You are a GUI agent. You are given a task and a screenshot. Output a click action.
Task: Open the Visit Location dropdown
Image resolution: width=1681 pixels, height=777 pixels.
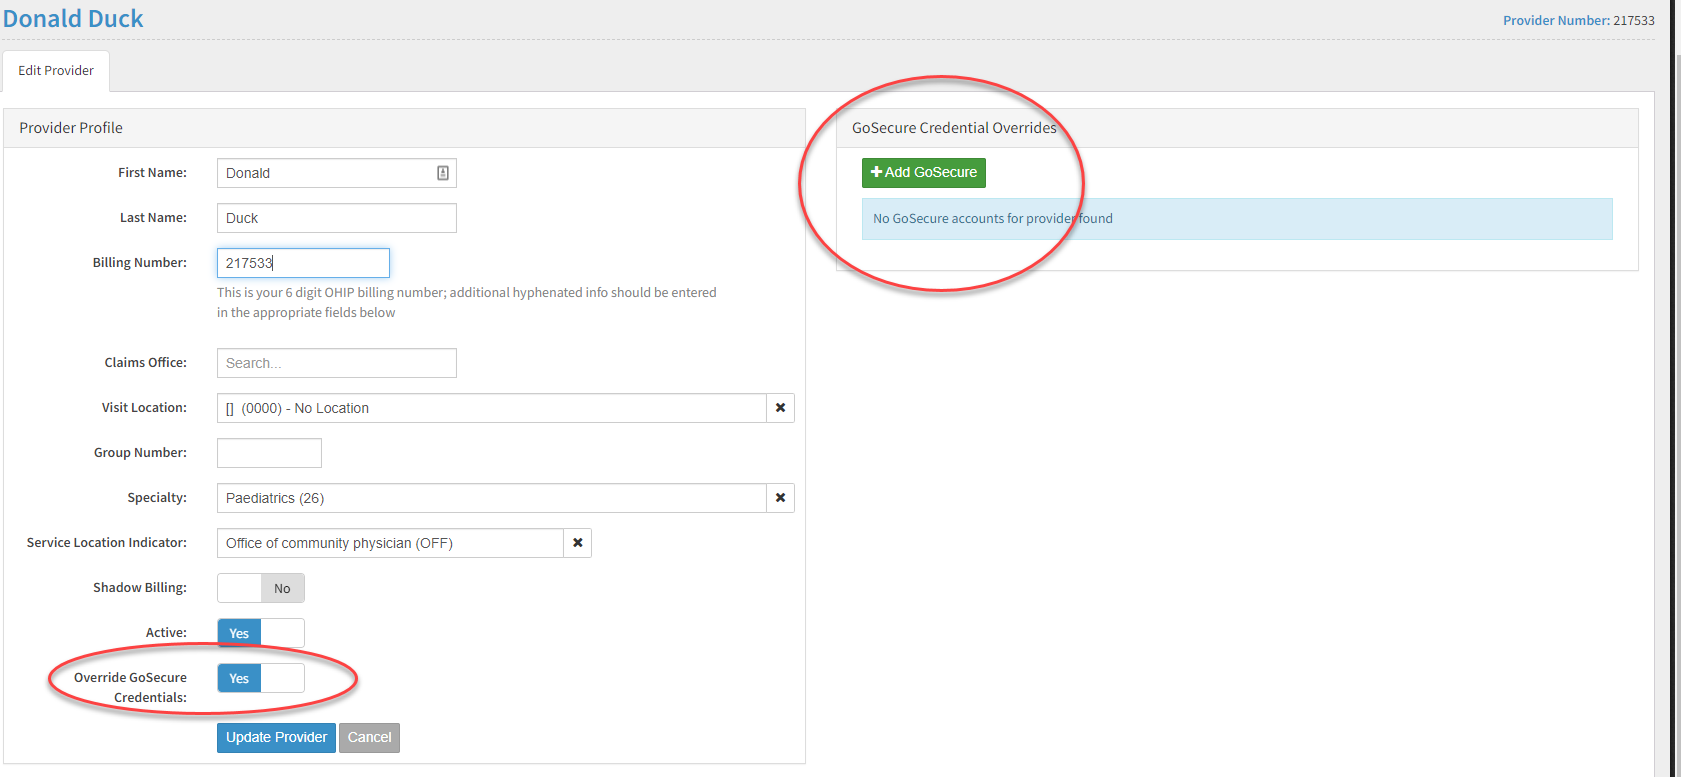pos(492,408)
